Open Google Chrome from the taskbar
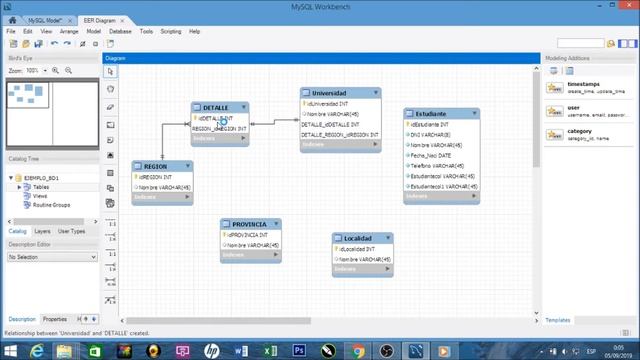This screenshot has height=360, width=640. coord(358,351)
